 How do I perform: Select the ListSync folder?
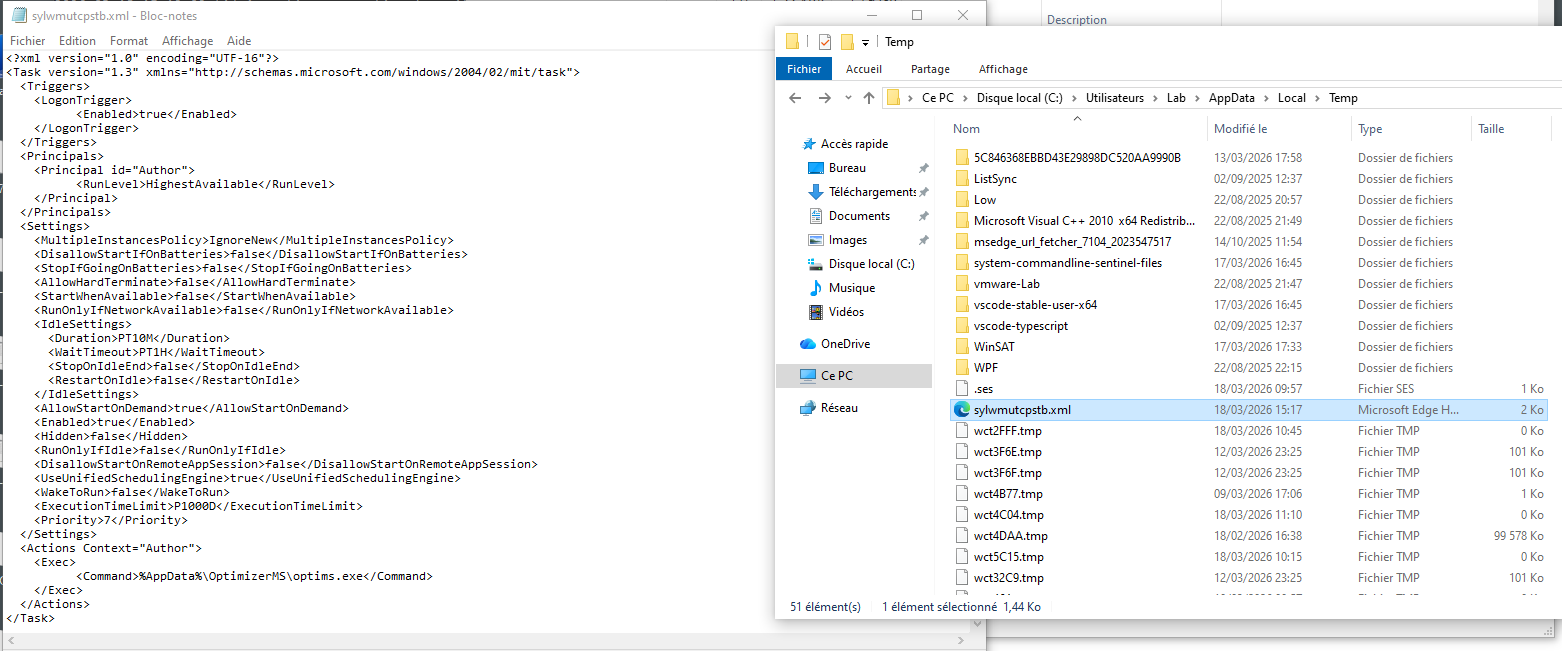coord(995,179)
